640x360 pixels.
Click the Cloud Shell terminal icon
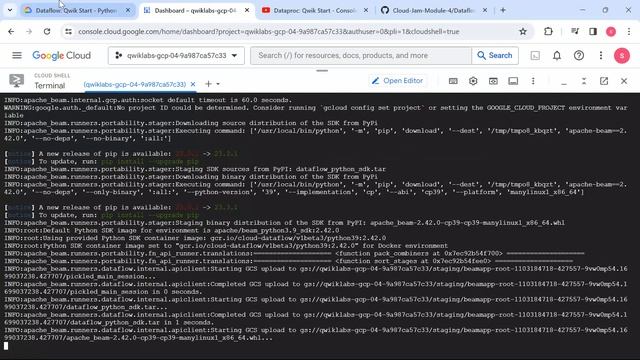[x=16, y=81]
